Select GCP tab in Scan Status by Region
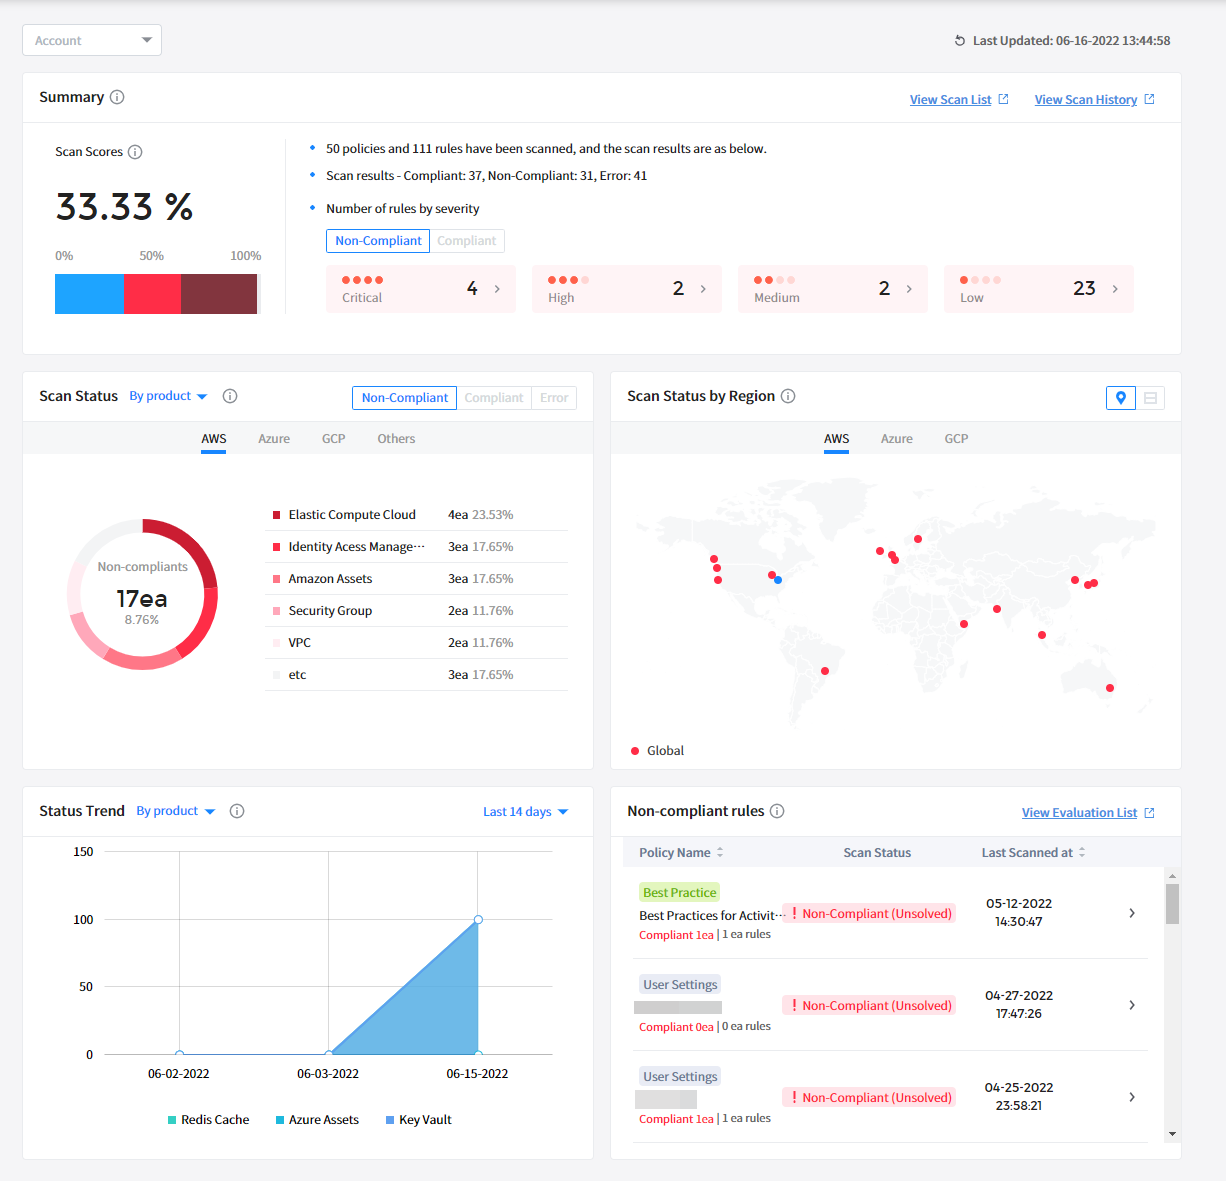 point(956,439)
